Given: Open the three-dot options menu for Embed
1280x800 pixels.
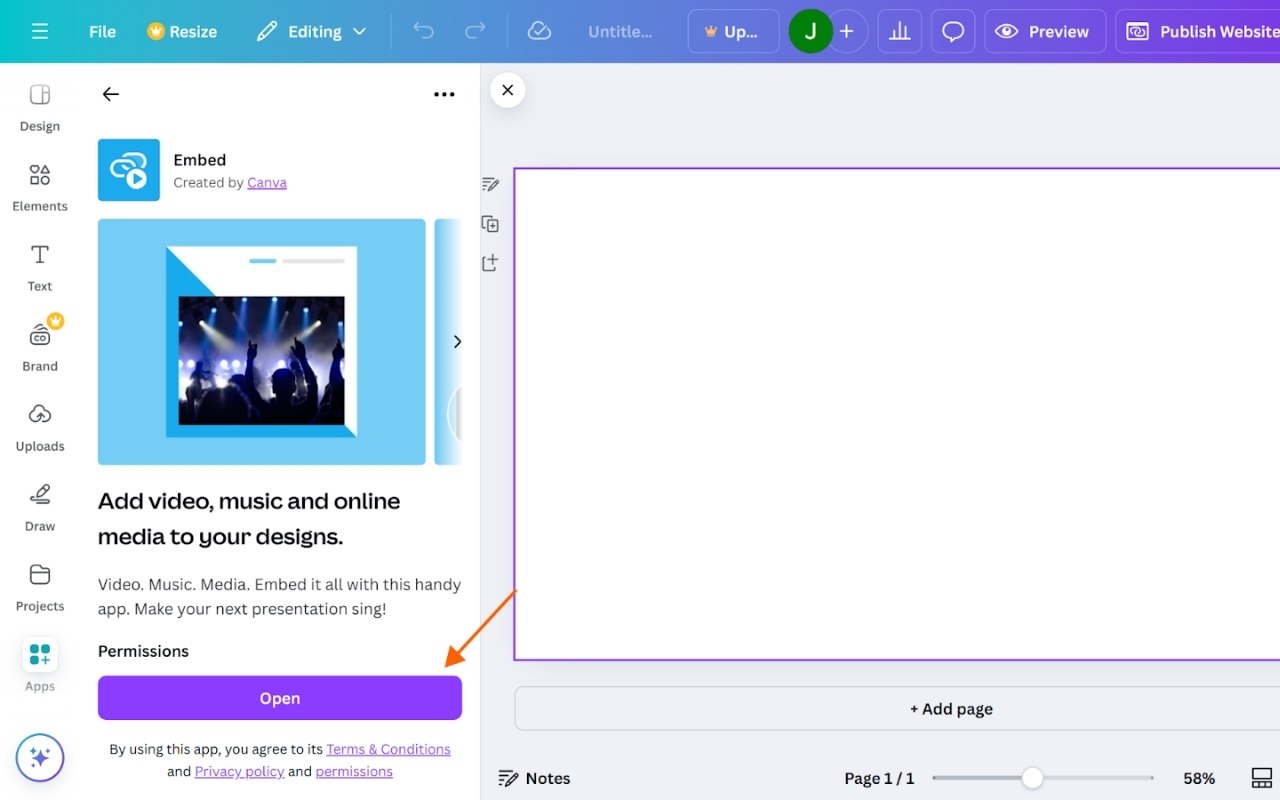Looking at the screenshot, I should pyautogui.click(x=444, y=94).
